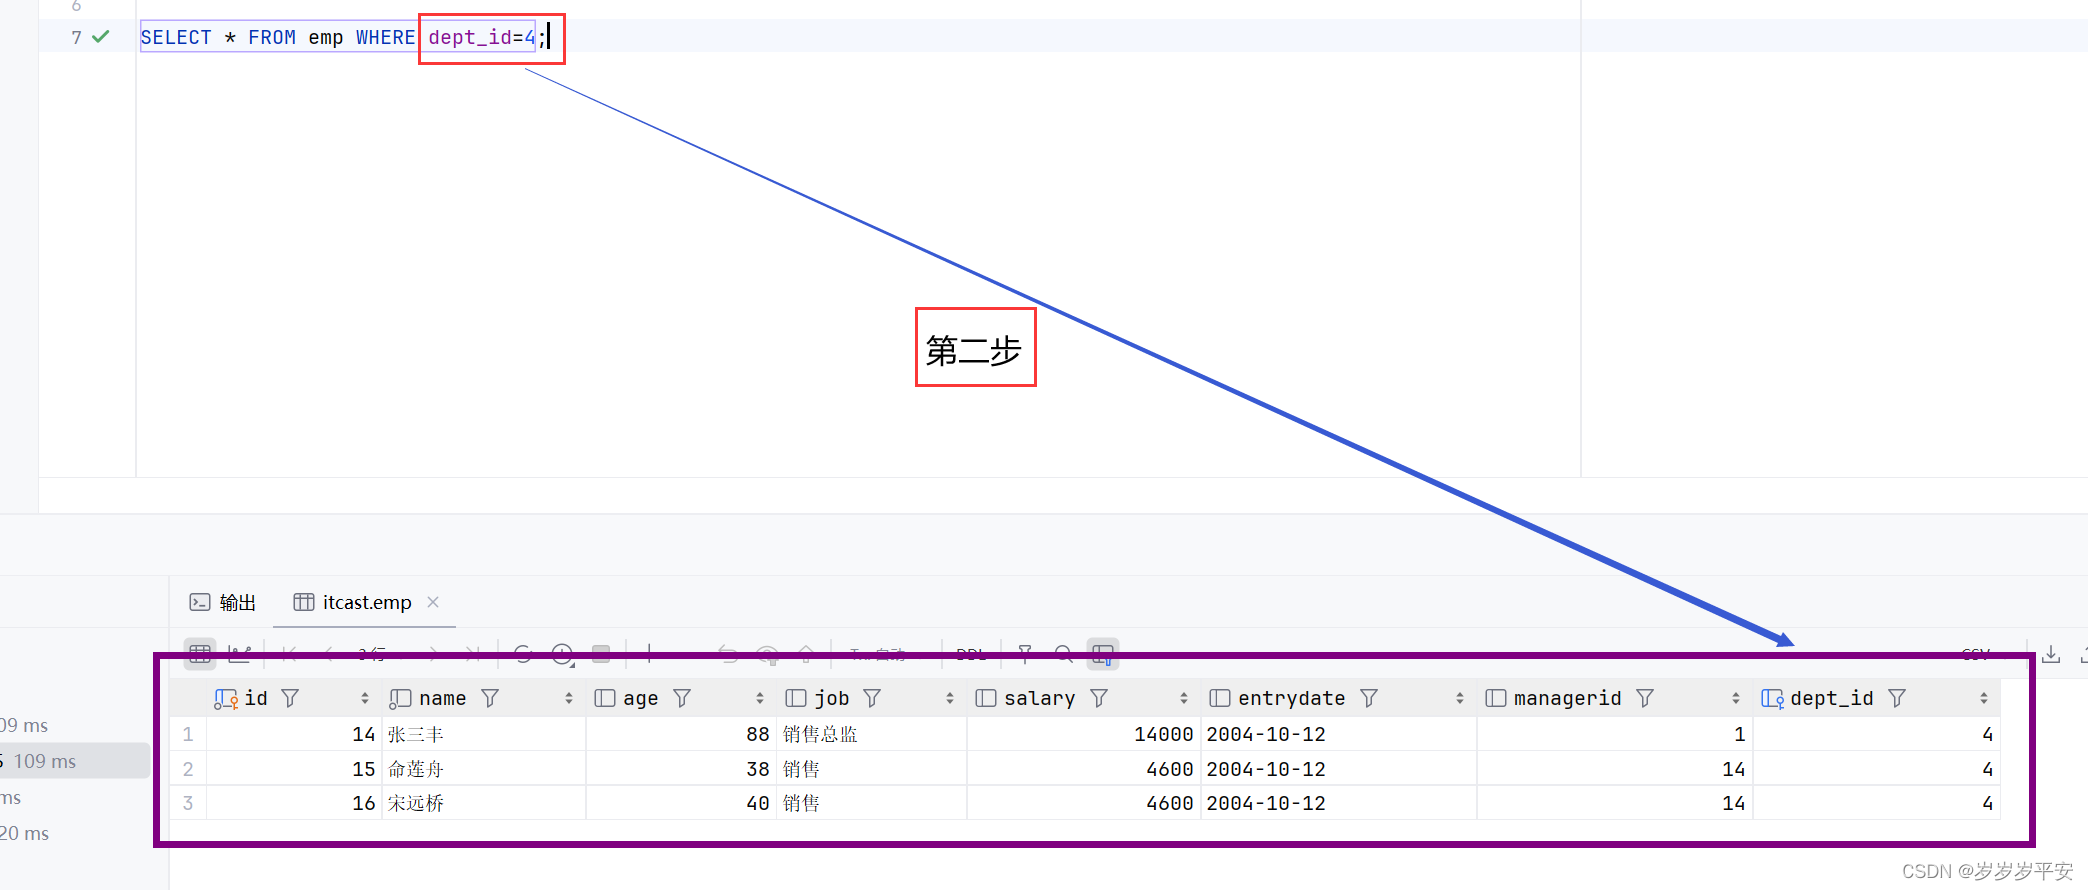The height and width of the screenshot is (890, 2088).
Task: Toggle sort arrows on dept_id column
Action: pos(1984,698)
